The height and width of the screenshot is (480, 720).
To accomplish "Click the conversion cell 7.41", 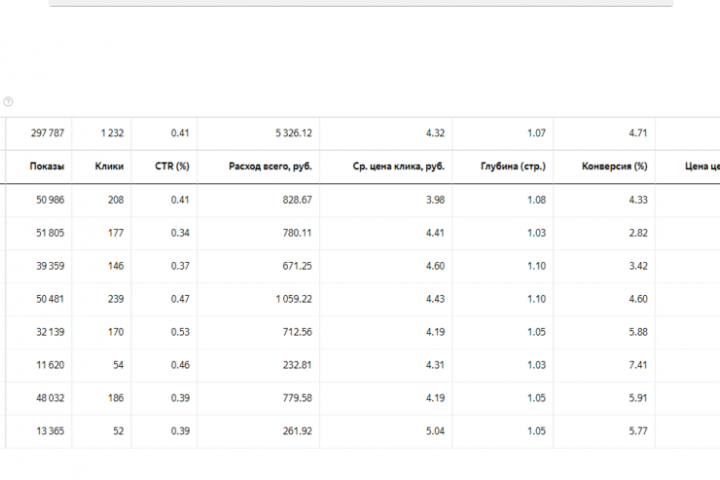I will tap(638, 365).
